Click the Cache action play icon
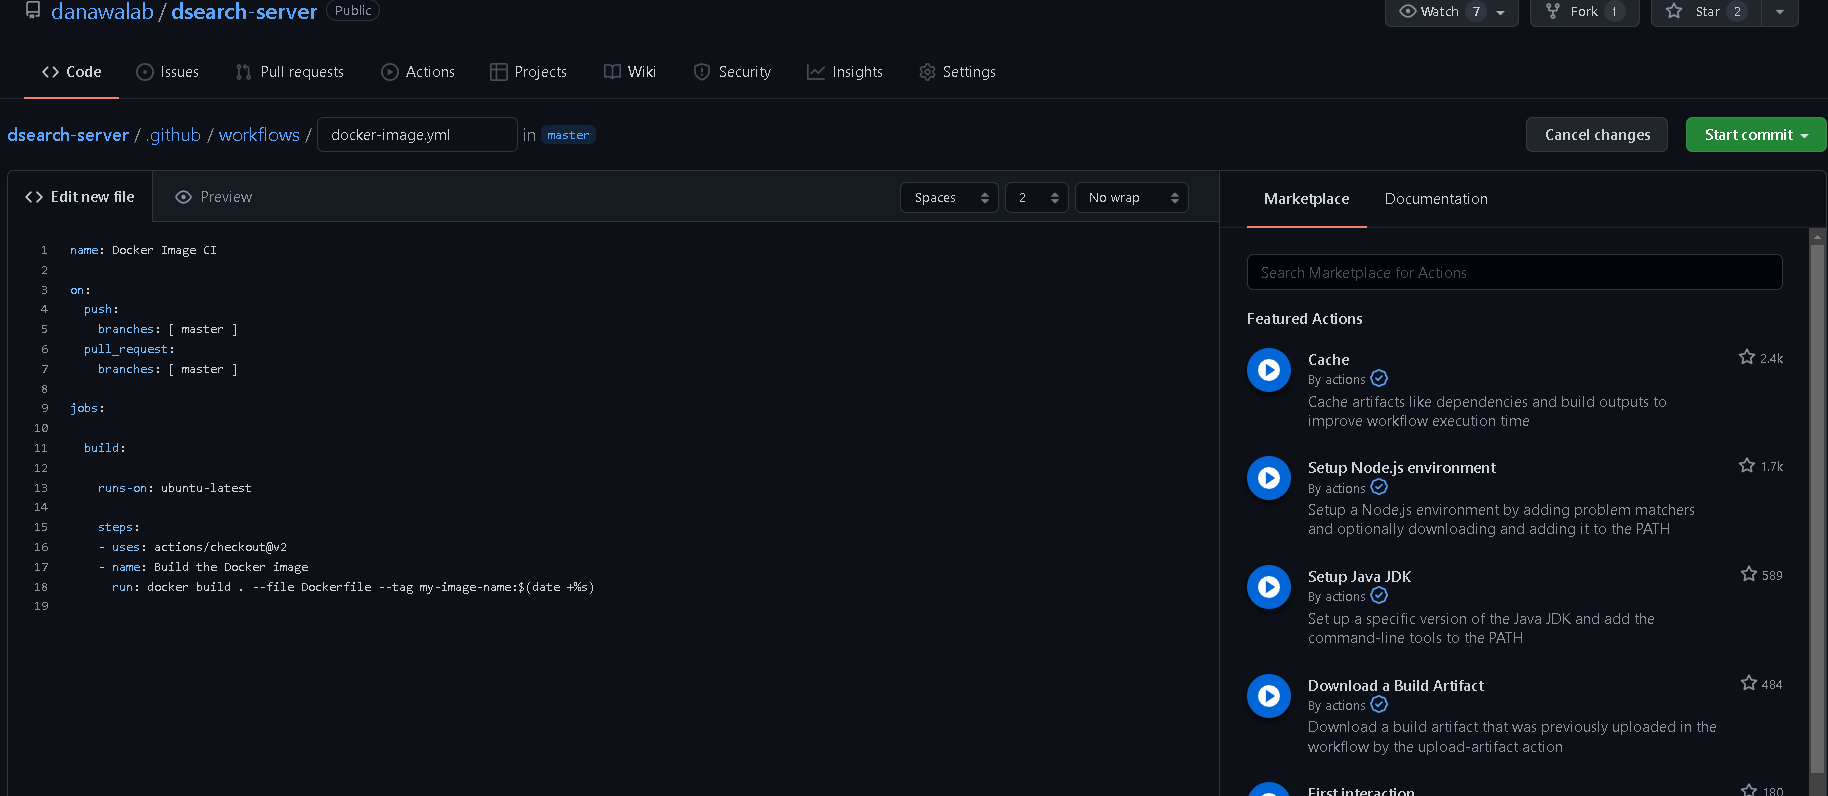This screenshot has width=1828, height=796. point(1269,370)
